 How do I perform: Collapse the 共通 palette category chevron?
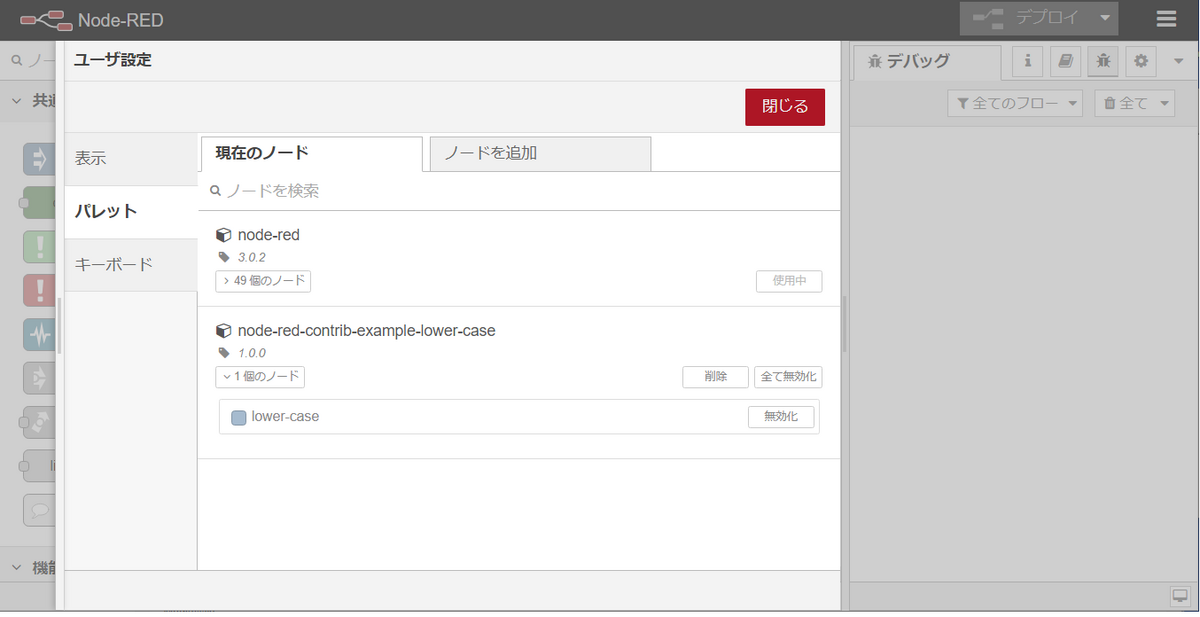[17, 100]
